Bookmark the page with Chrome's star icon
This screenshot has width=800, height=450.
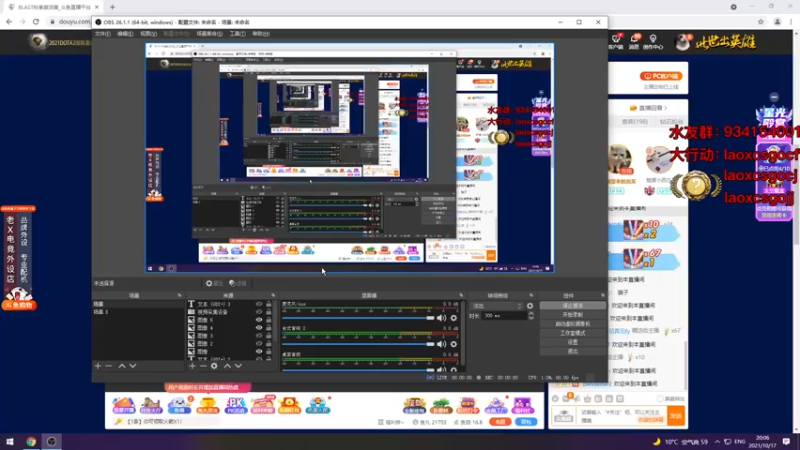[x=761, y=21]
